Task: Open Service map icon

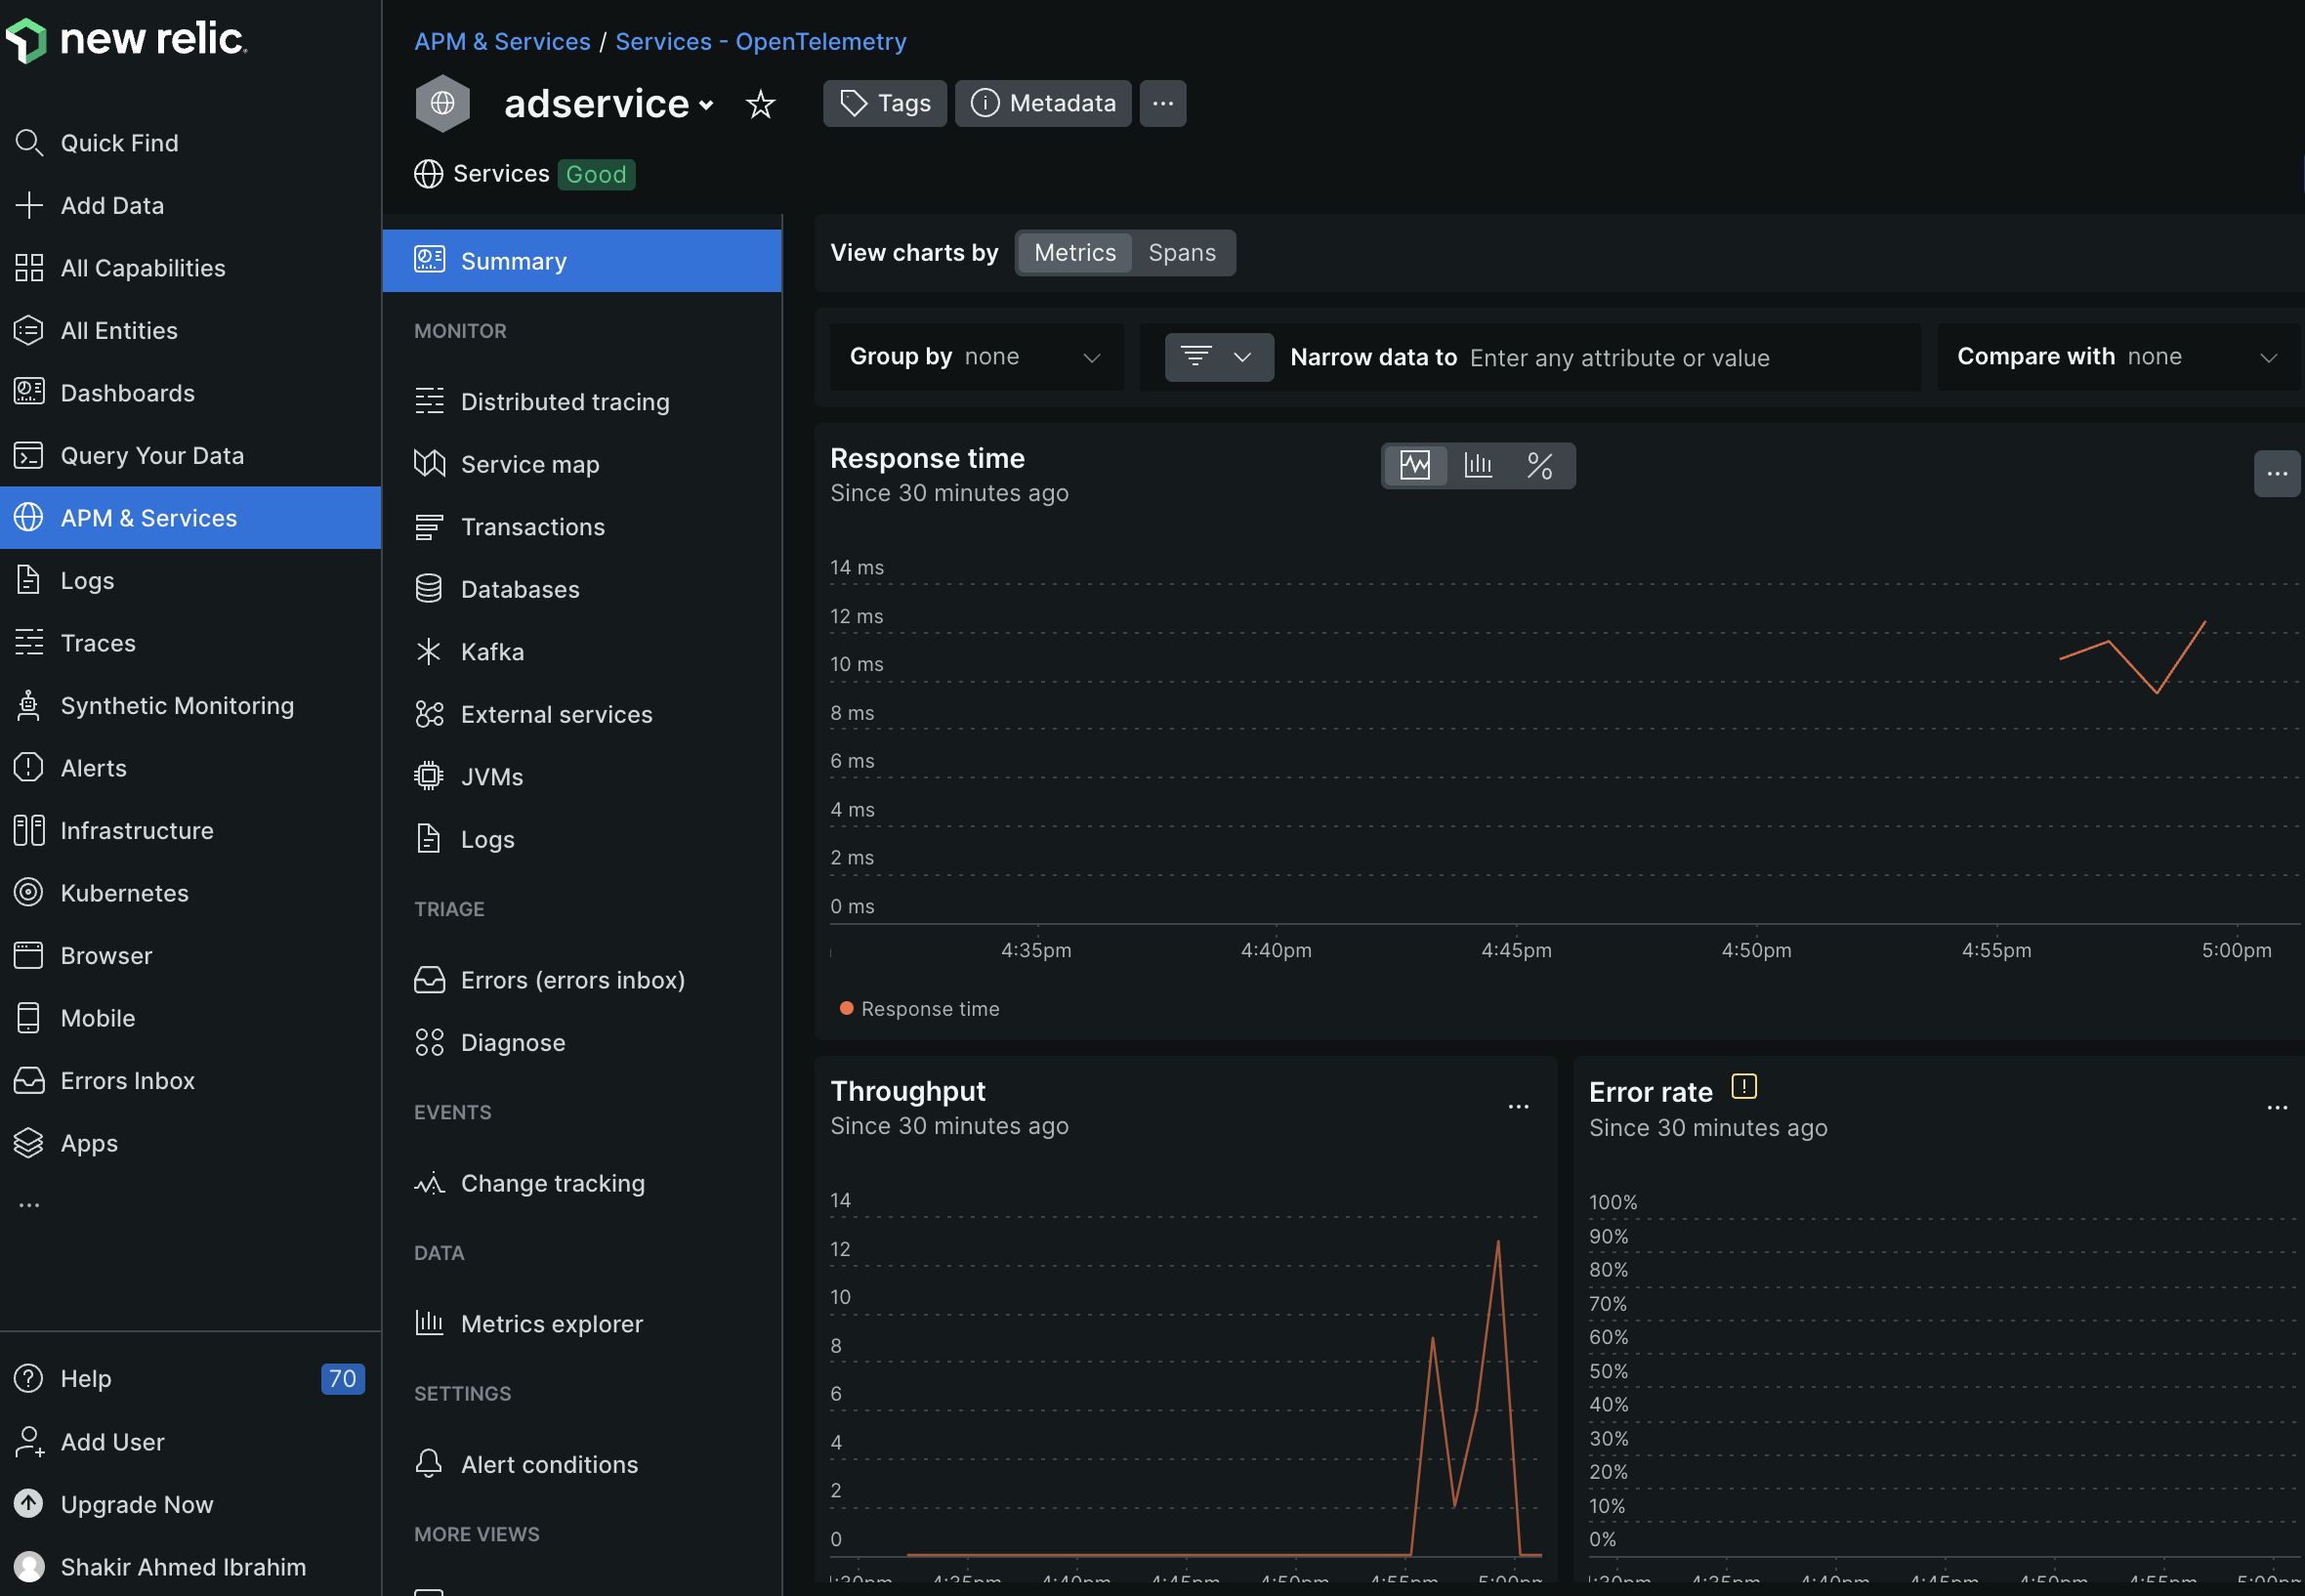Action: point(429,463)
